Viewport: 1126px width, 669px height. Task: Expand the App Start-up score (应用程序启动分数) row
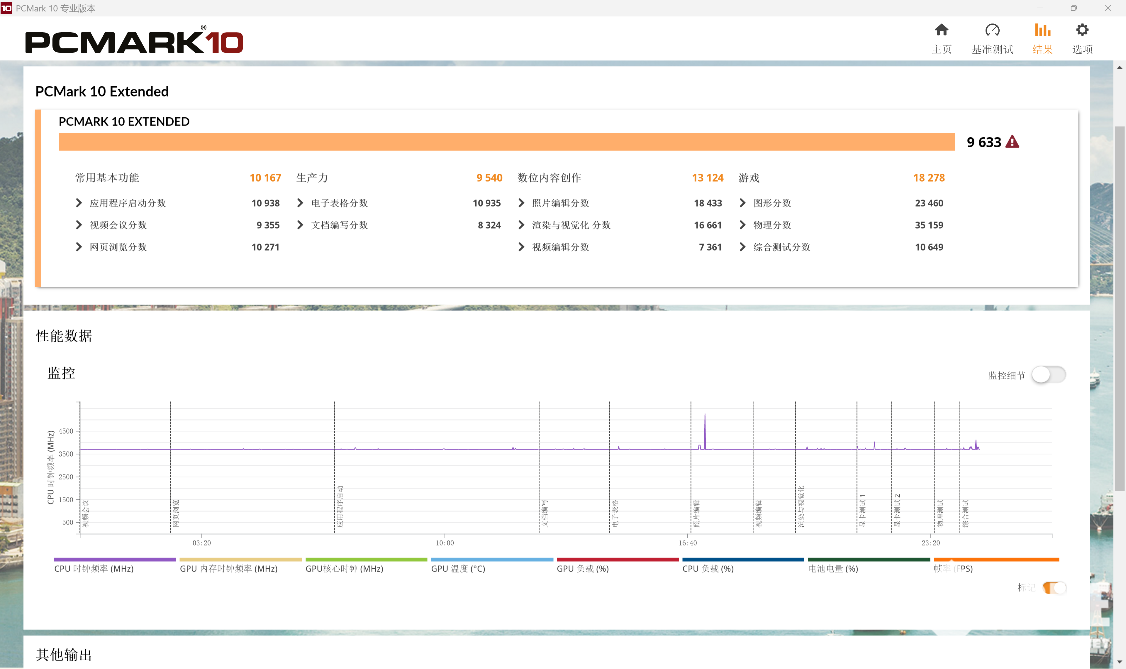click(x=80, y=203)
